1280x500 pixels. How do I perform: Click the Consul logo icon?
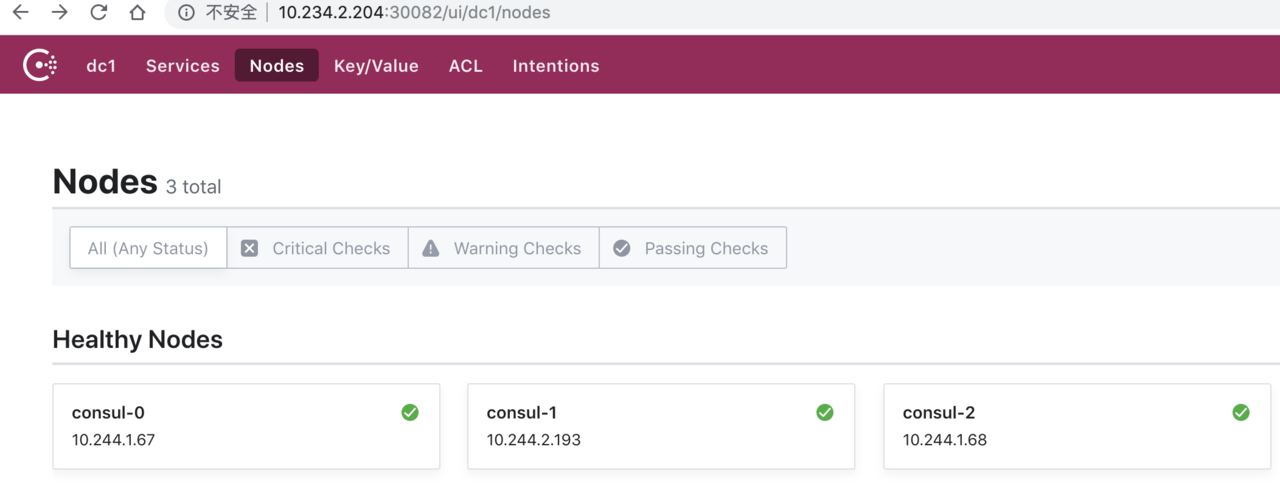tap(40, 66)
